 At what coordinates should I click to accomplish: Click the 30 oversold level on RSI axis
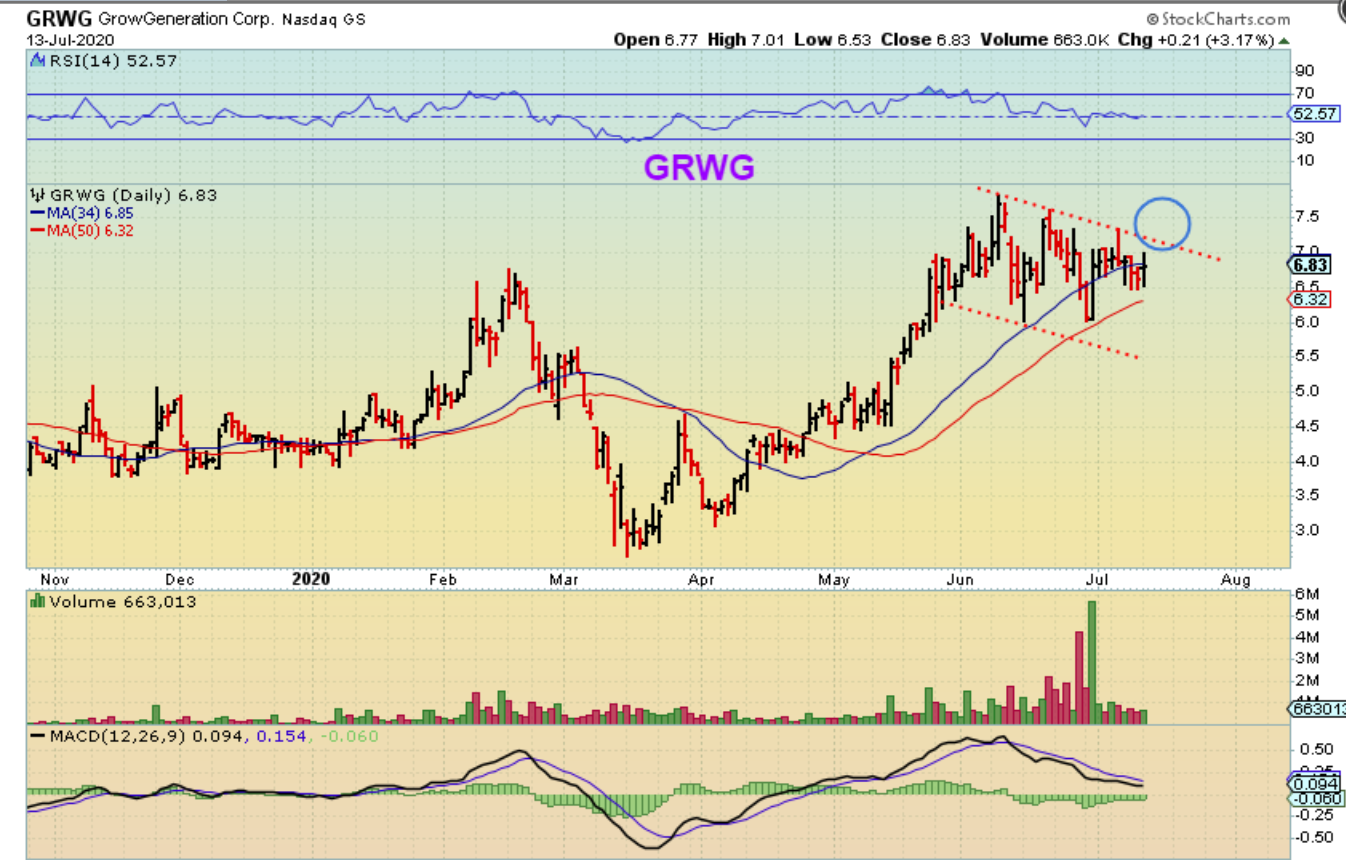(x=1305, y=139)
